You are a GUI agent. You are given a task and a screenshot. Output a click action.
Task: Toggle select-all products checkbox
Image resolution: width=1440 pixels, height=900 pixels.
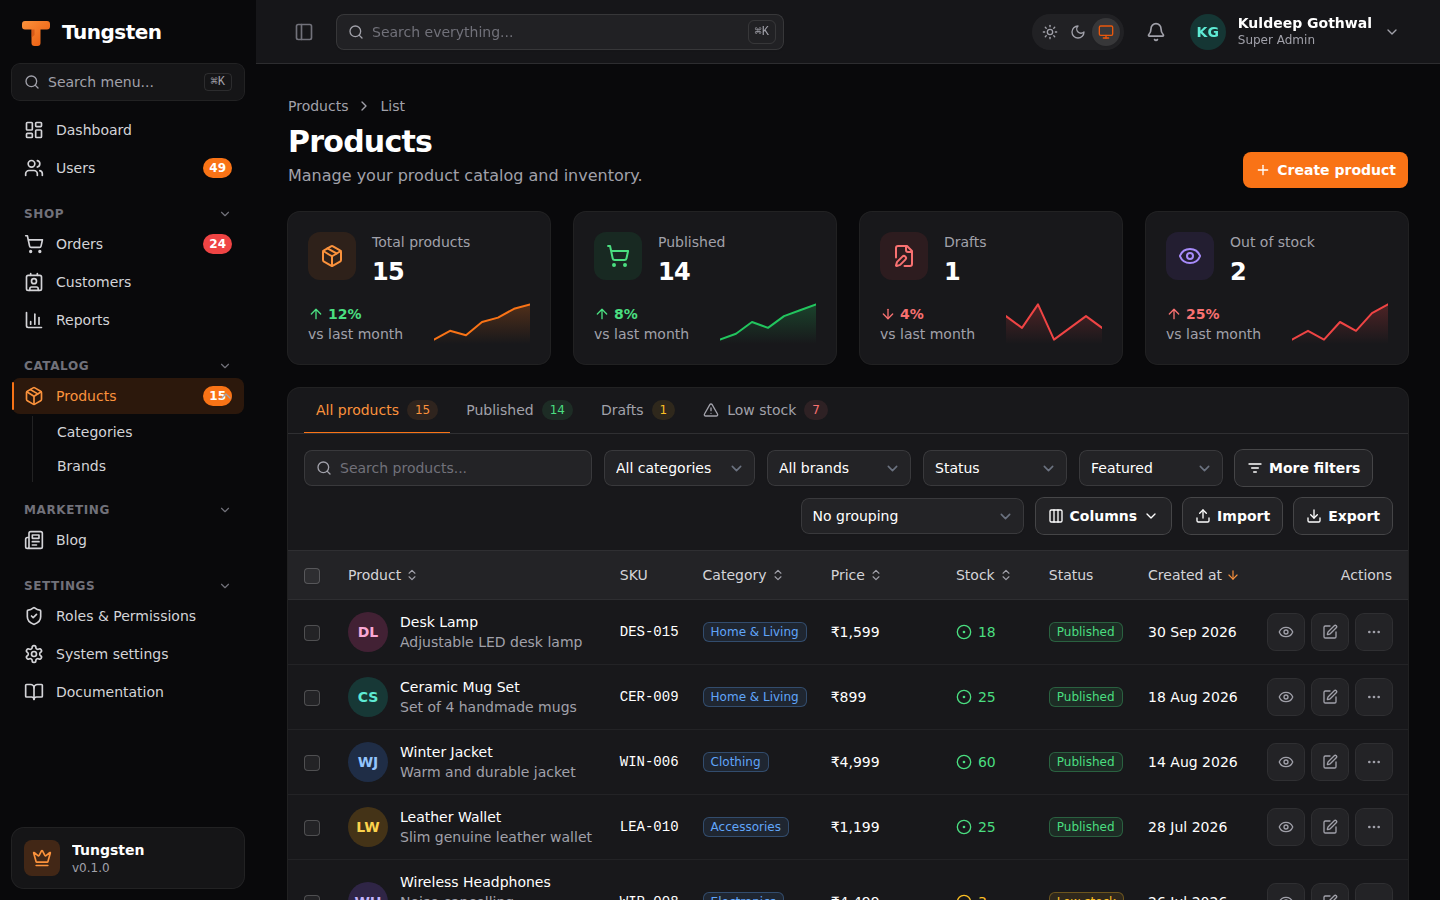[312, 576]
